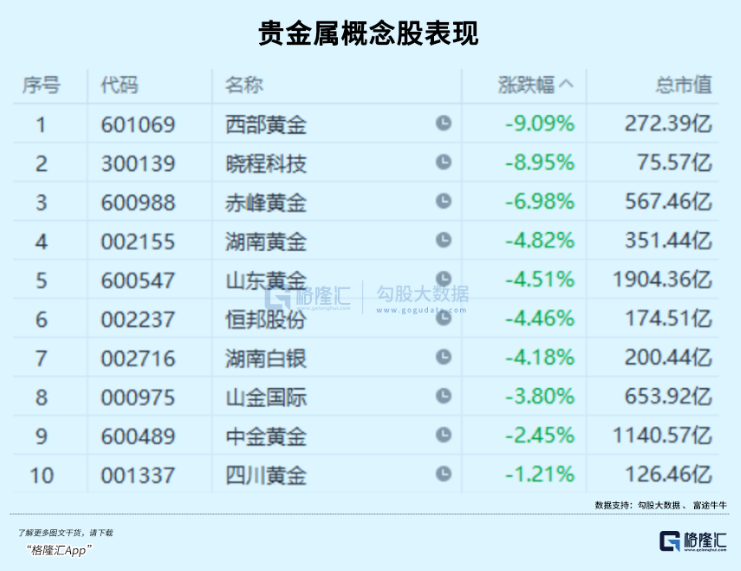Click clock icon beside 湖南黄金
Image resolution: width=741 pixels, height=571 pixels.
(x=443, y=241)
